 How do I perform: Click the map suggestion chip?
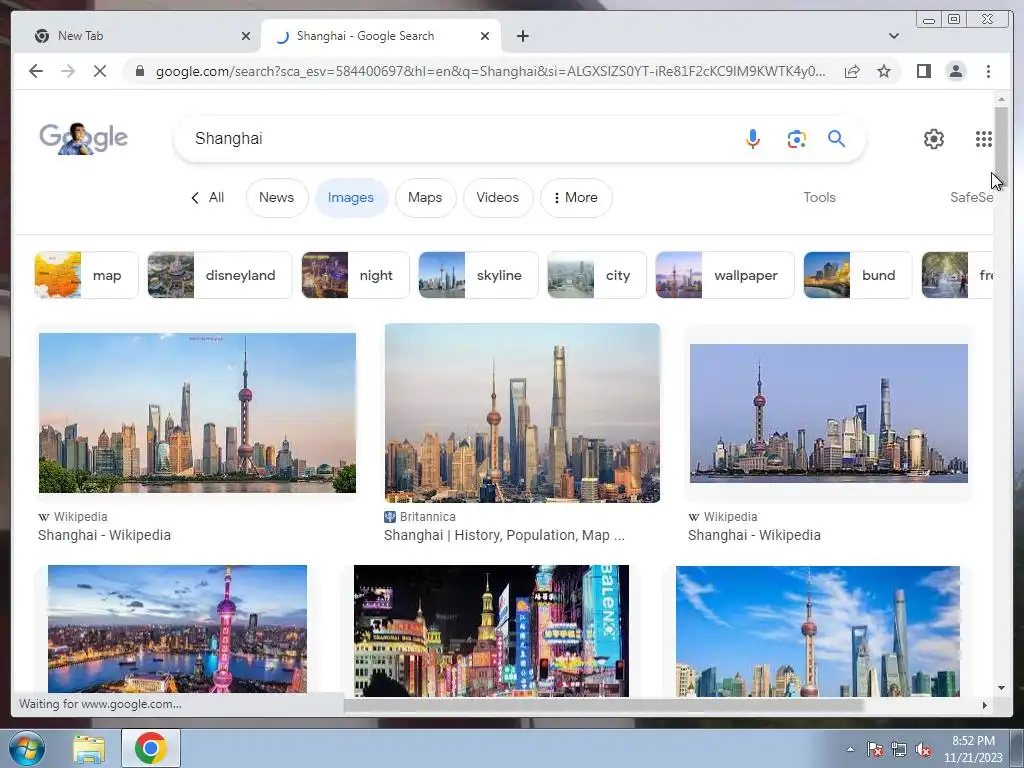pyautogui.click(x=86, y=275)
